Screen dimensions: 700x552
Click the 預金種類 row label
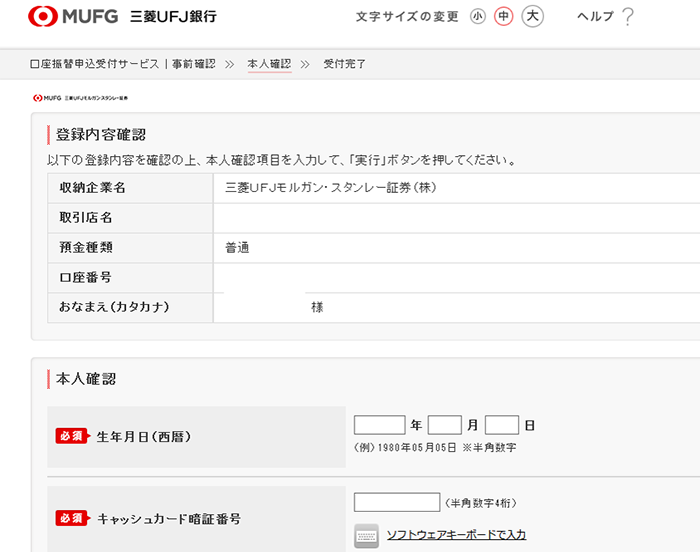(86, 247)
